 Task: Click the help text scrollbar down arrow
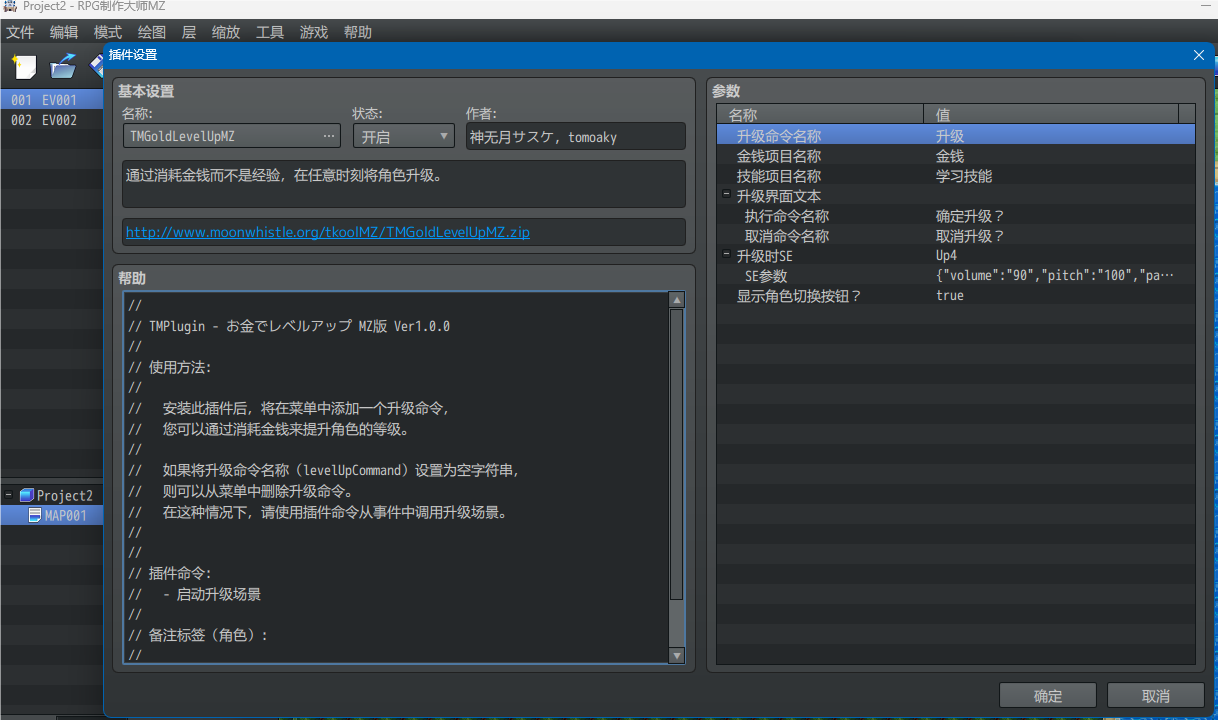(x=677, y=656)
